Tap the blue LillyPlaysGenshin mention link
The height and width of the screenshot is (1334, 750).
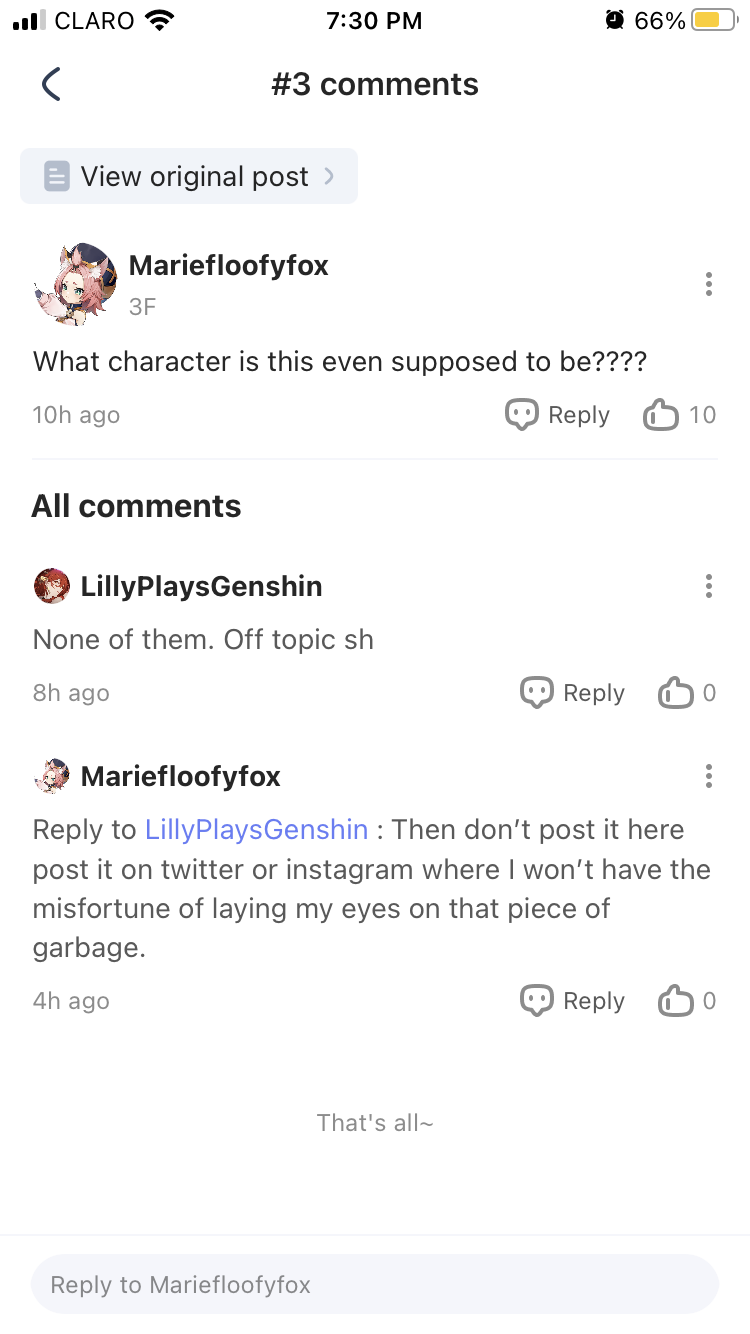point(257,829)
